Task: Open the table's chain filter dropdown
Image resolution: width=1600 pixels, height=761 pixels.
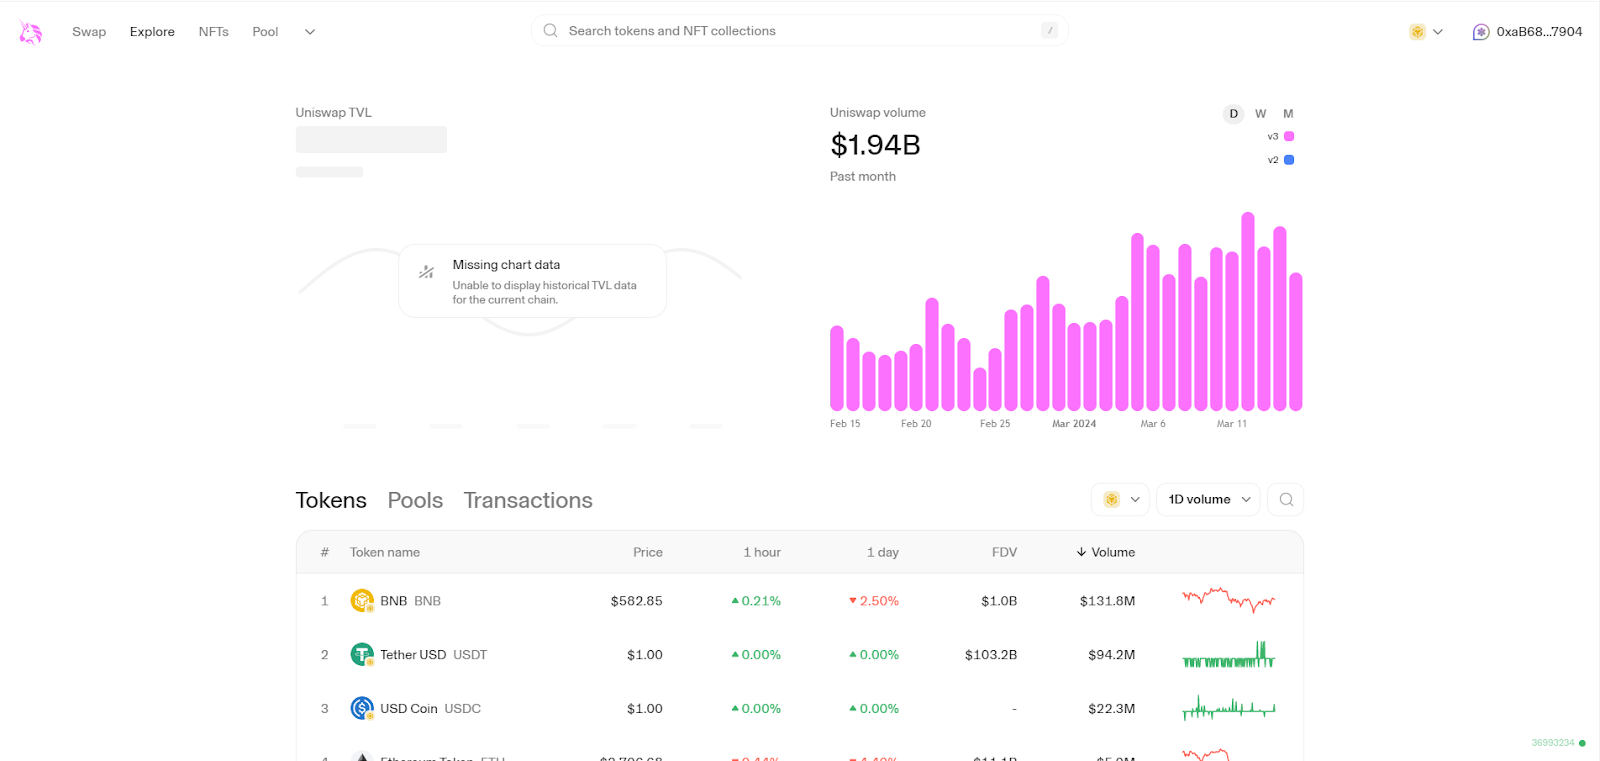Action: click(x=1120, y=499)
